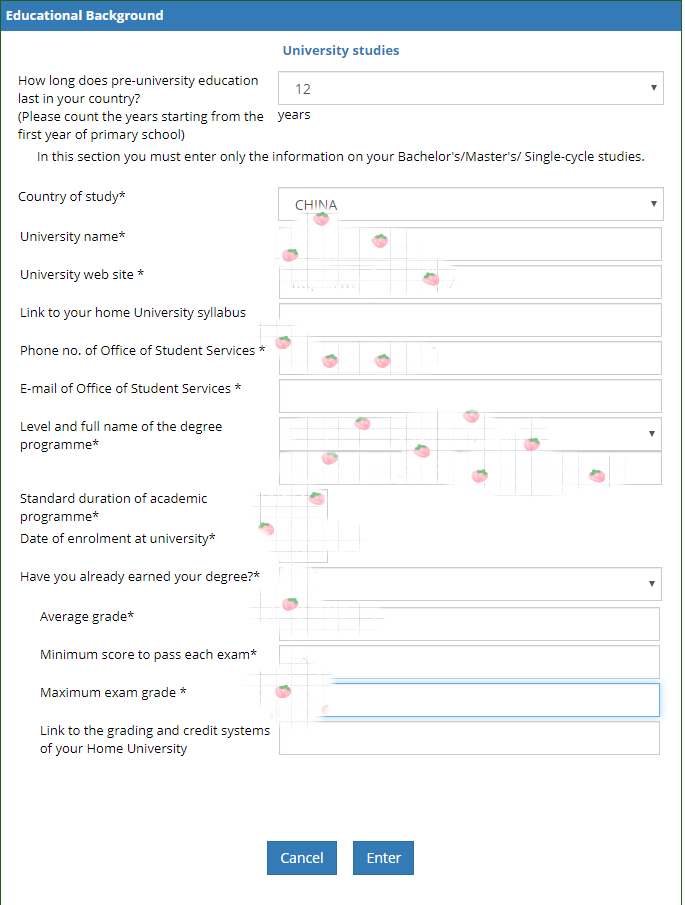Viewport: 685px width, 905px height.
Task: Focus the degree programme full name field
Action: tap(469, 468)
